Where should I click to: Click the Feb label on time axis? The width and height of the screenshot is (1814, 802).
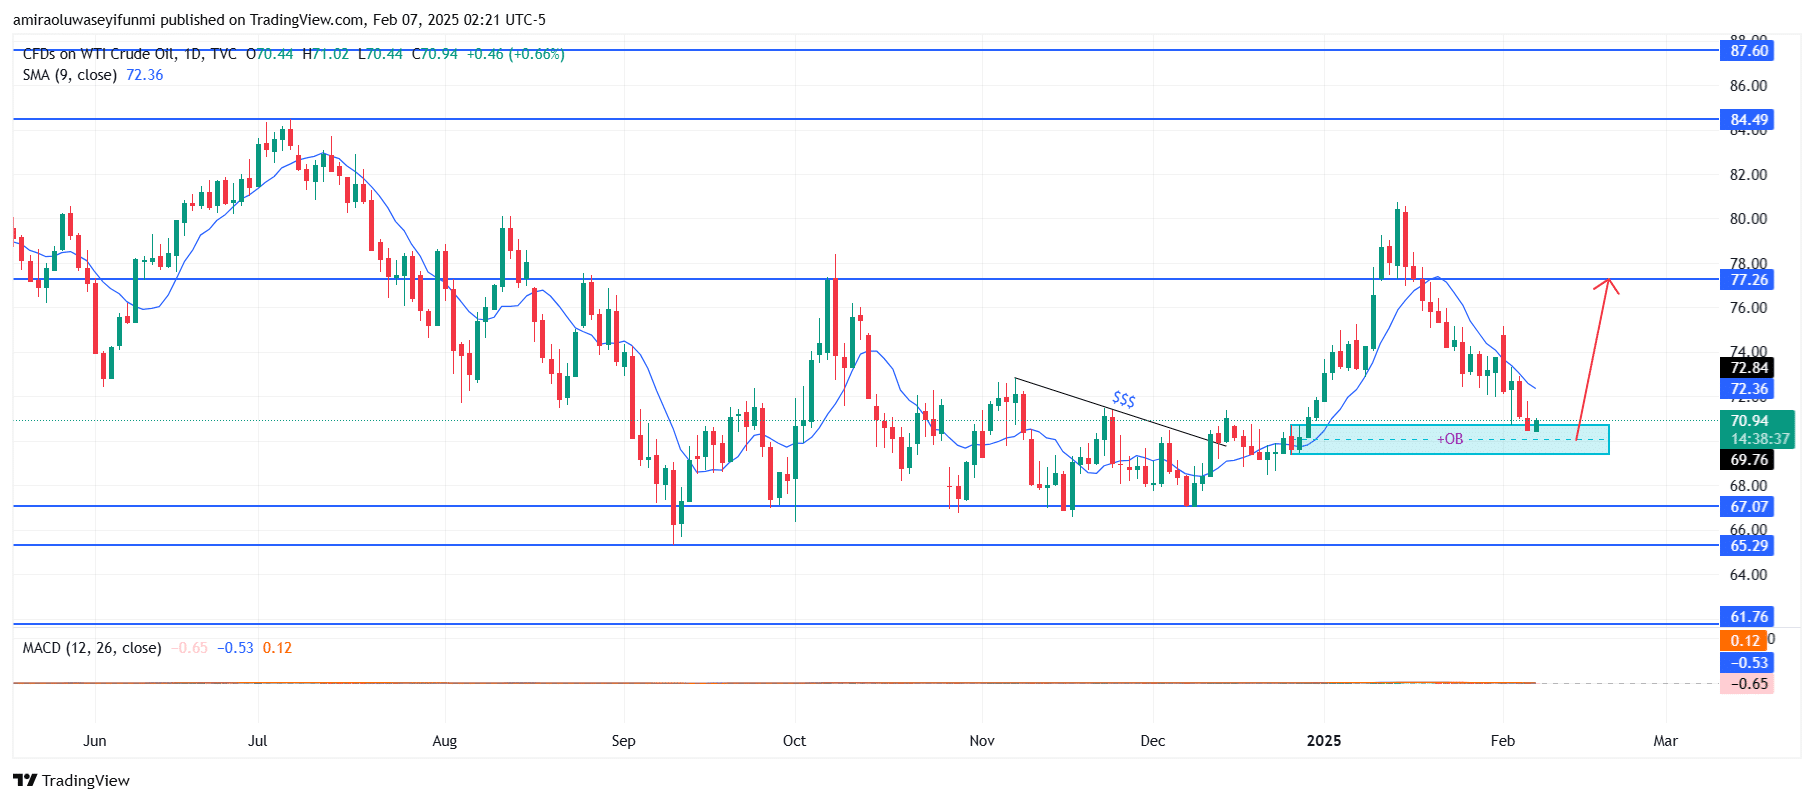(1502, 741)
